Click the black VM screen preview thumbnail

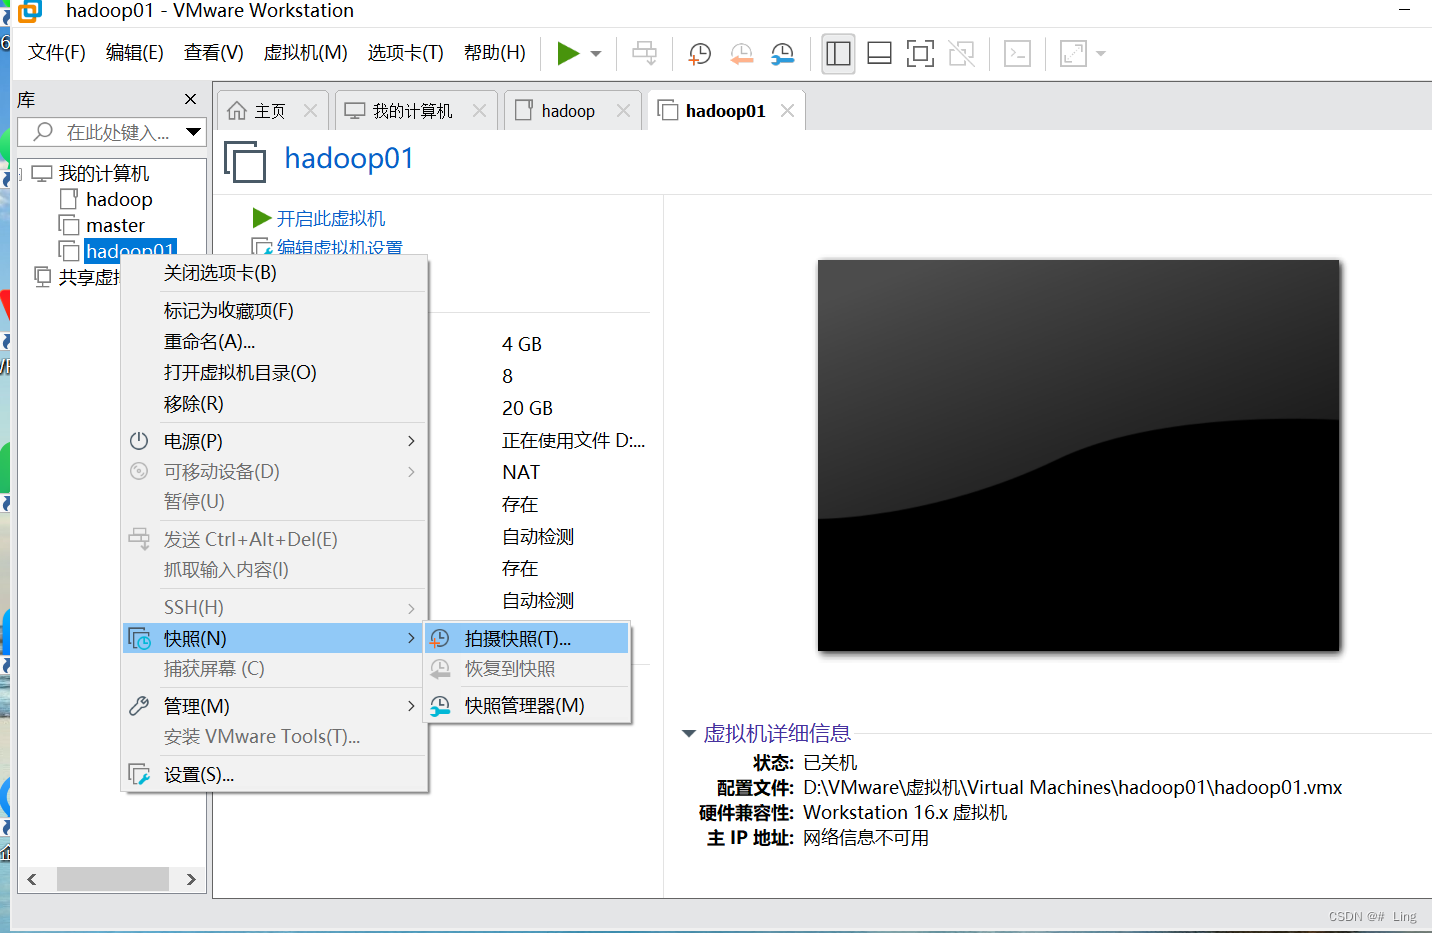coord(1078,456)
